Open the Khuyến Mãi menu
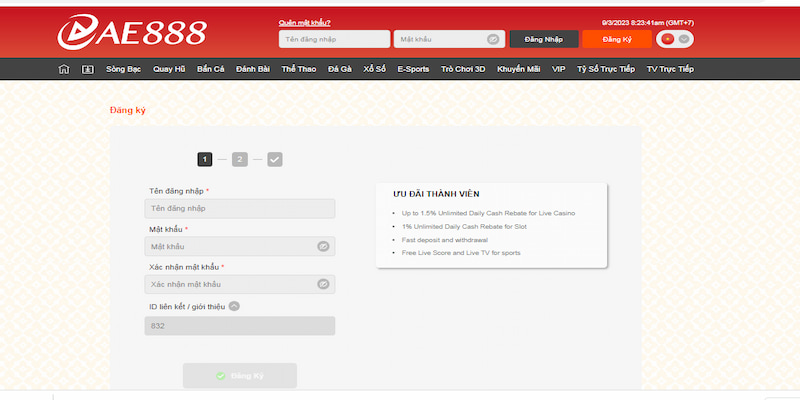The image size is (800, 400). click(518, 69)
